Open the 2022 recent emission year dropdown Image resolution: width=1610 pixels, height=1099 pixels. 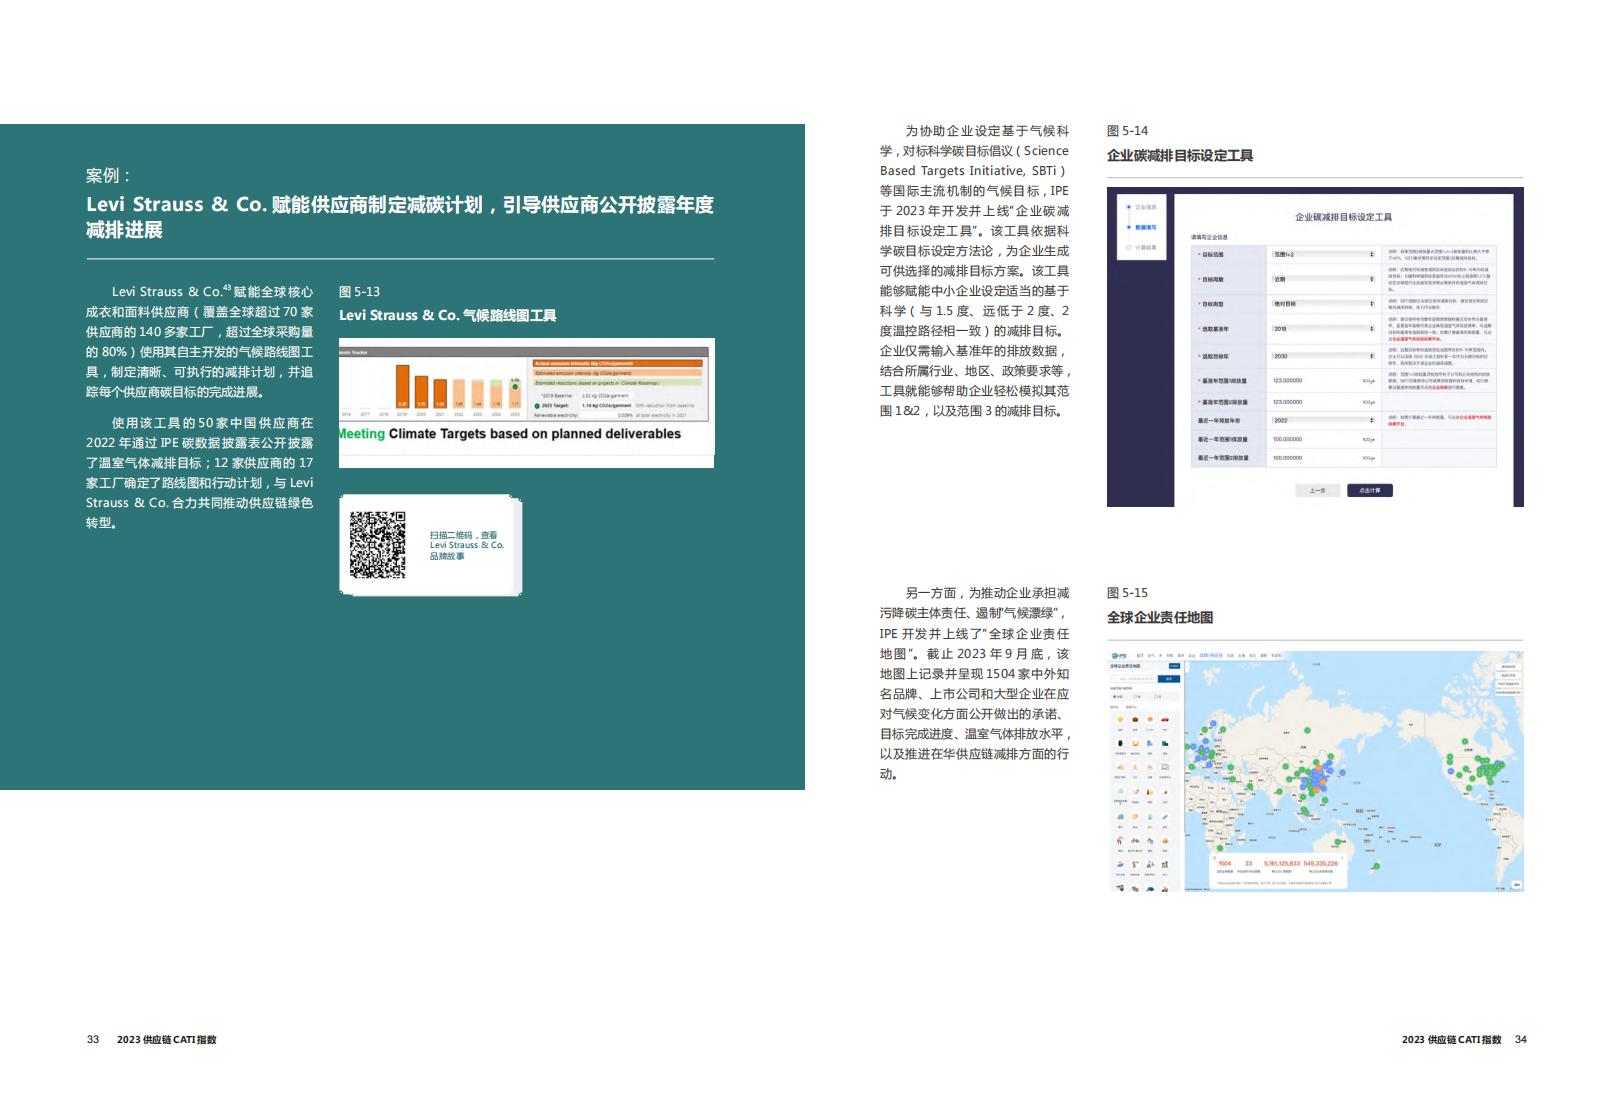(1323, 420)
